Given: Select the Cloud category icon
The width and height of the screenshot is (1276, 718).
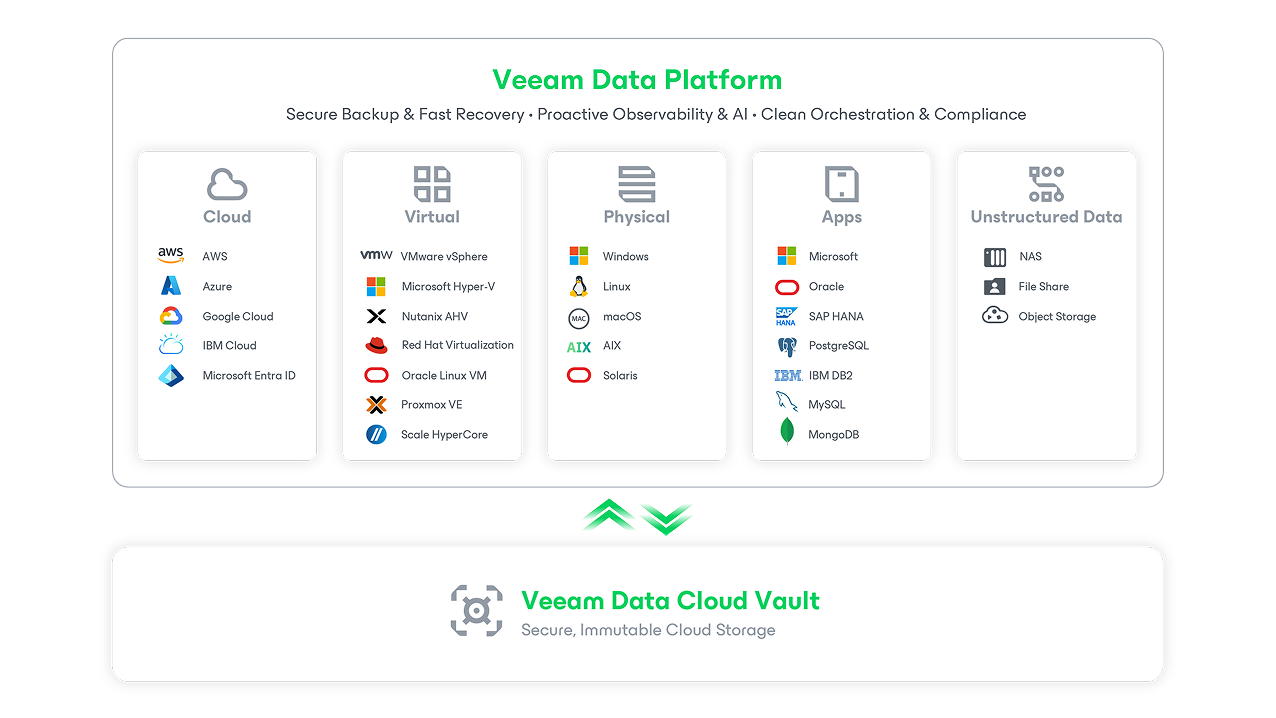Looking at the screenshot, I should [x=227, y=185].
